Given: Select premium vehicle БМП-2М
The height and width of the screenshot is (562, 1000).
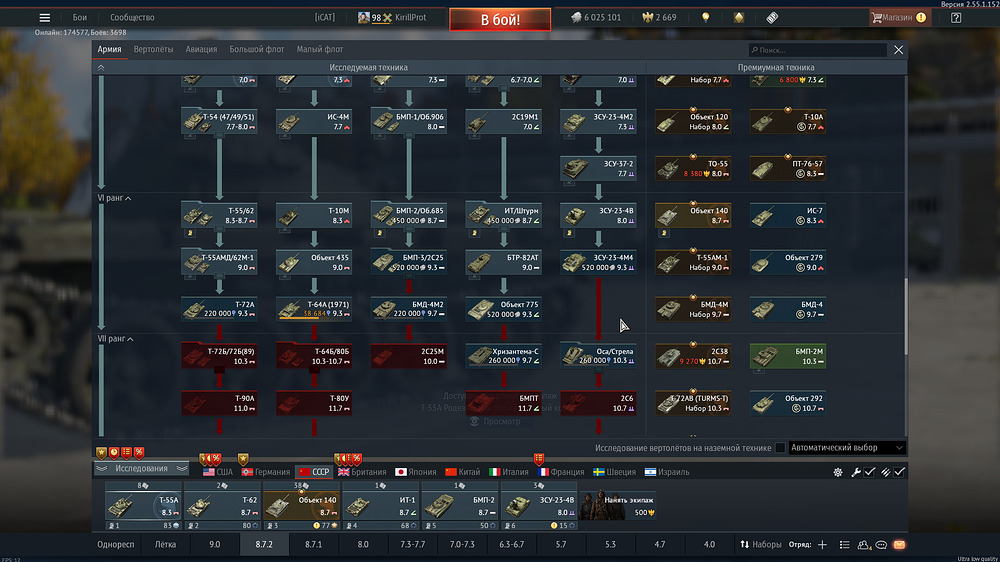Looking at the screenshot, I should pos(788,356).
